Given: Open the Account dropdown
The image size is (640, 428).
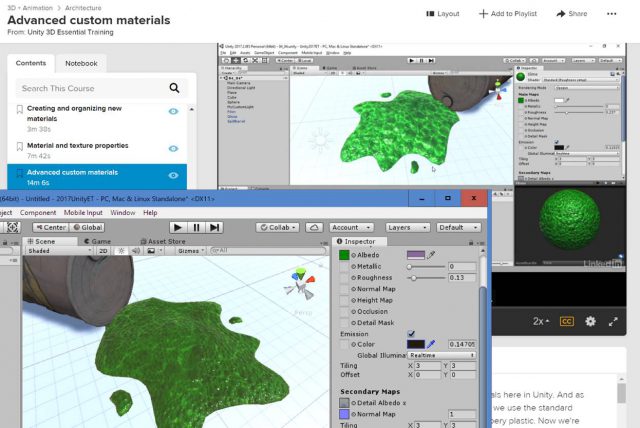Looking at the screenshot, I should [x=351, y=227].
